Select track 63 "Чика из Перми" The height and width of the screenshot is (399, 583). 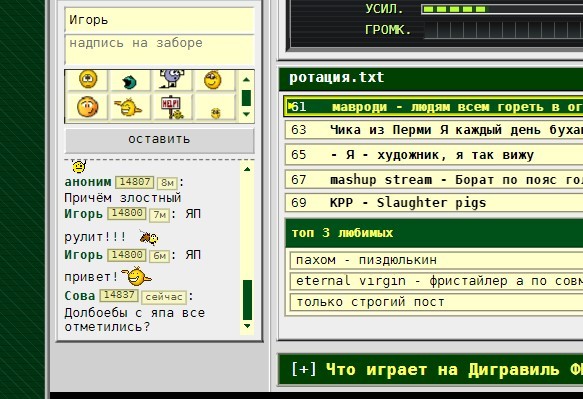coord(434,130)
